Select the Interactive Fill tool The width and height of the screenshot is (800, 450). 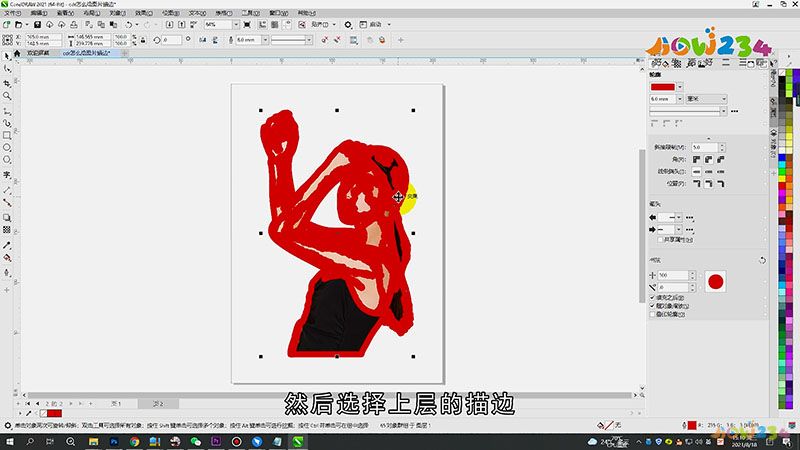coord(7,258)
